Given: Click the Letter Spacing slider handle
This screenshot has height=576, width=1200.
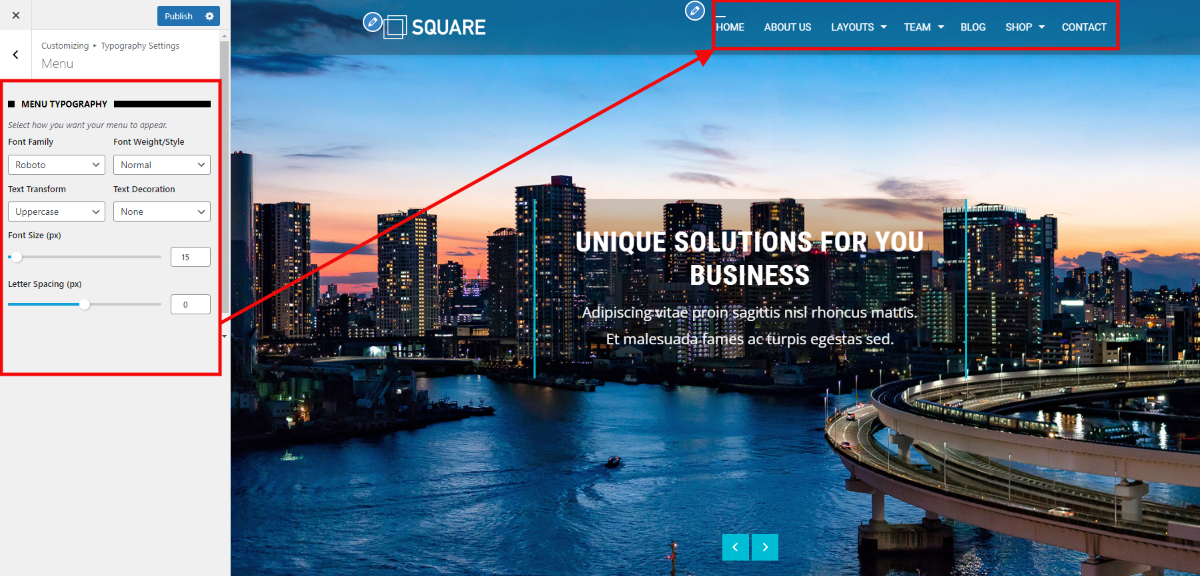Looking at the screenshot, I should tap(85, 305).
